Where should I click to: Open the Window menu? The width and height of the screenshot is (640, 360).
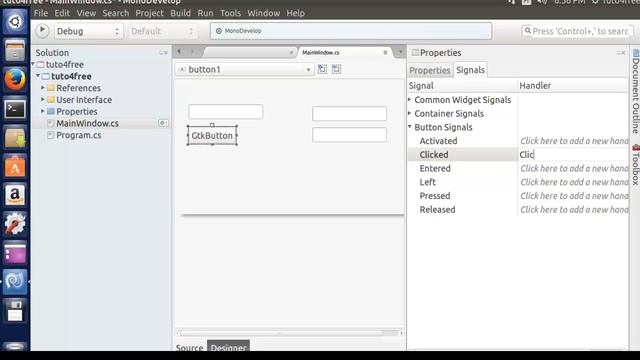pos(264,13)
